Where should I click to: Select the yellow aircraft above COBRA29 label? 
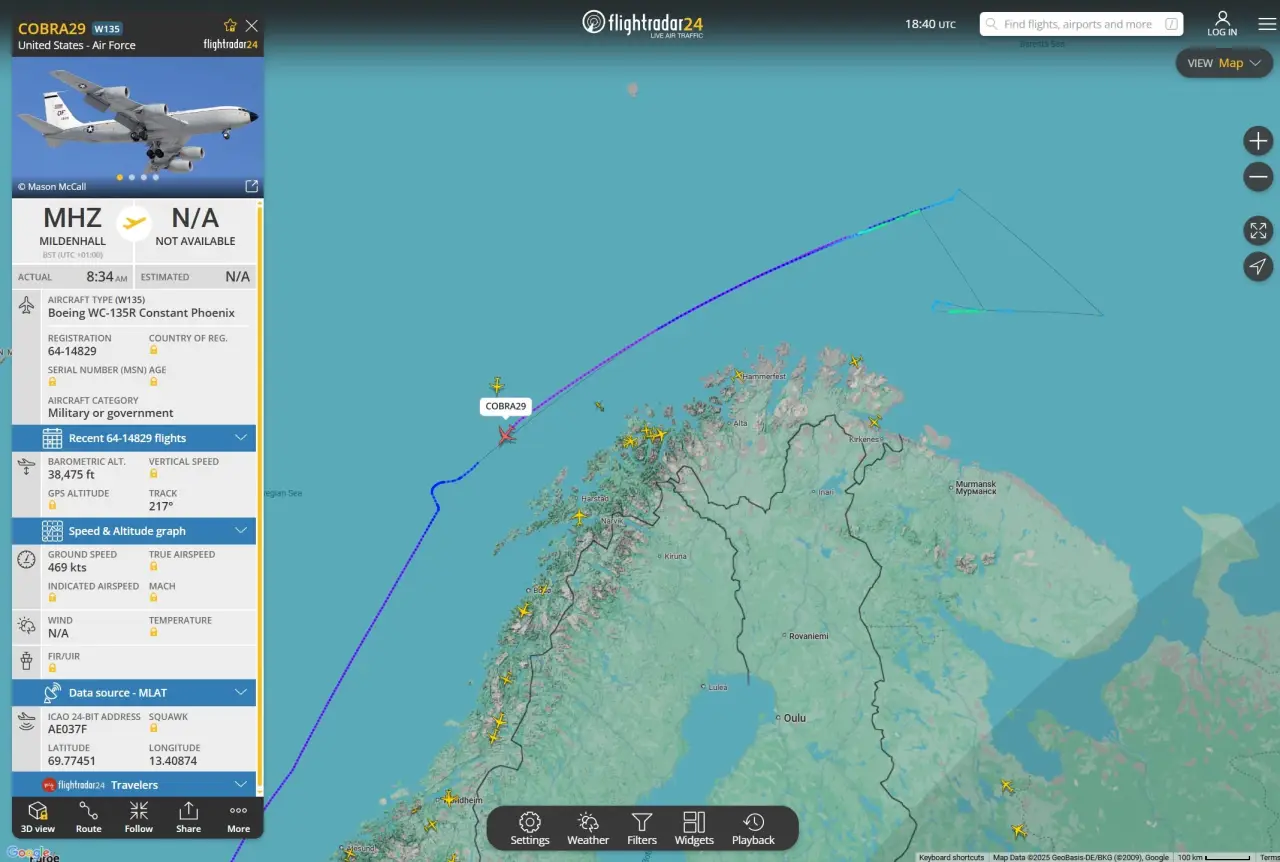click(x=497, y=385)
